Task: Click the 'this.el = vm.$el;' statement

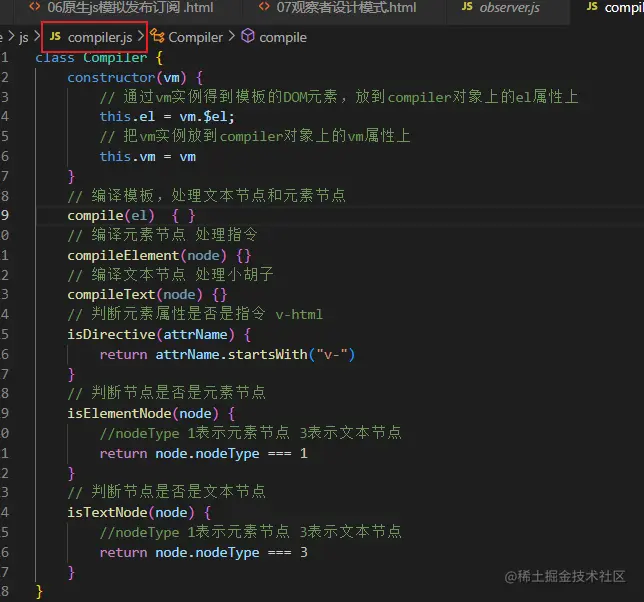Action: pyautogui.click(x=167, y=117)
